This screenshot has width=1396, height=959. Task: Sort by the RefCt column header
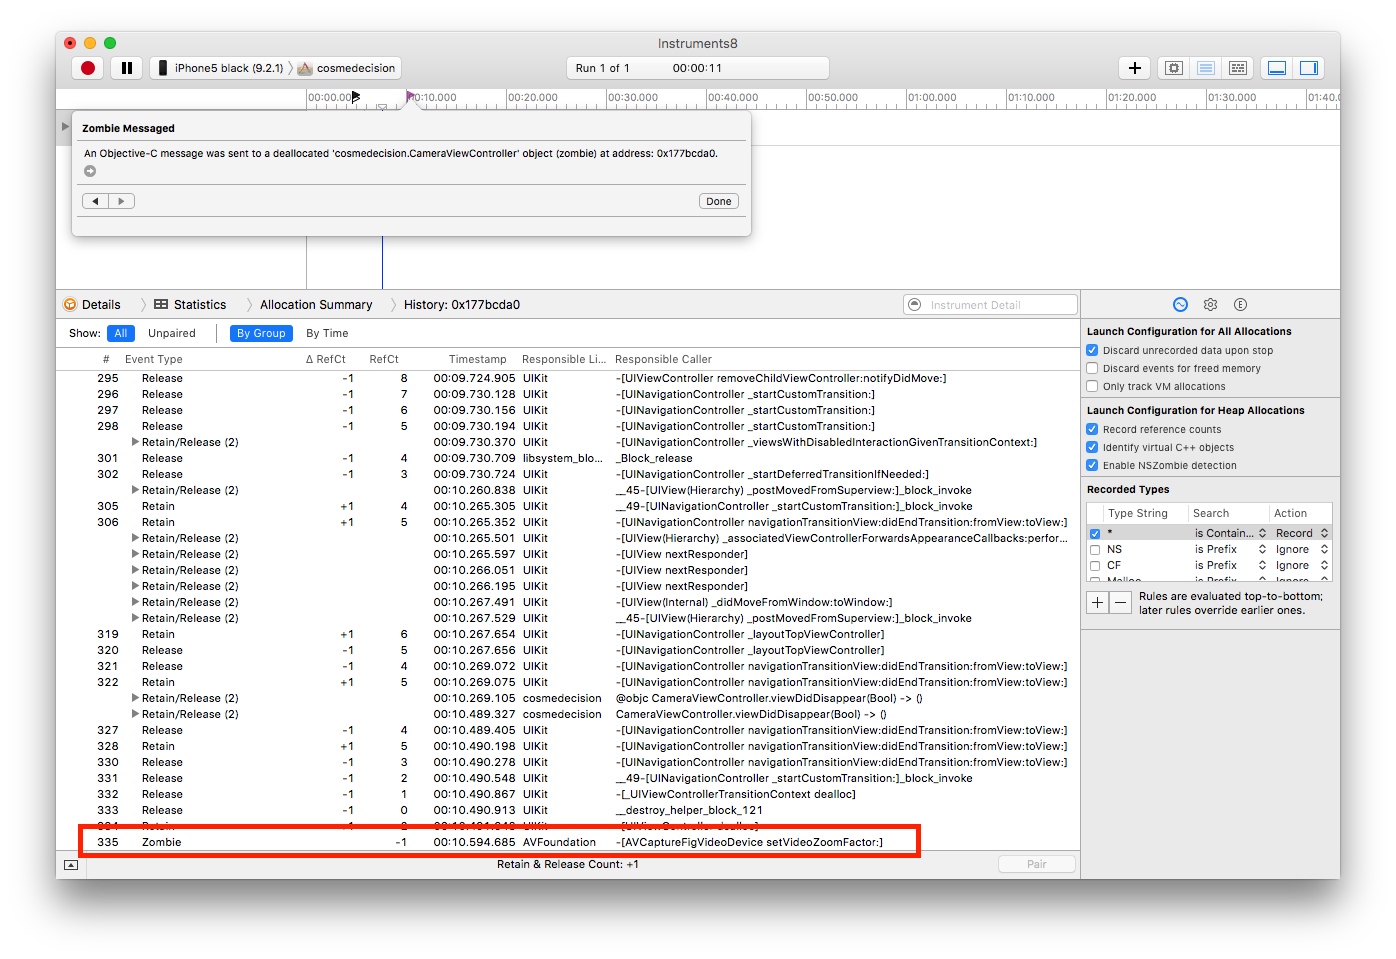pos(384,359)
